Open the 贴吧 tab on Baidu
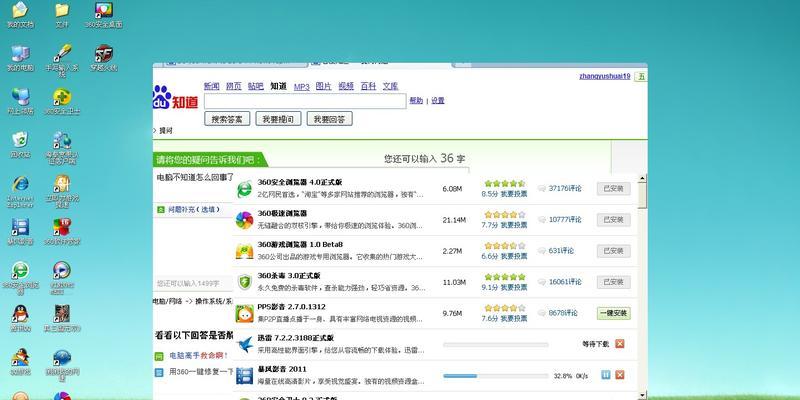This screenshot has width=800, height=400. point(256,86)
